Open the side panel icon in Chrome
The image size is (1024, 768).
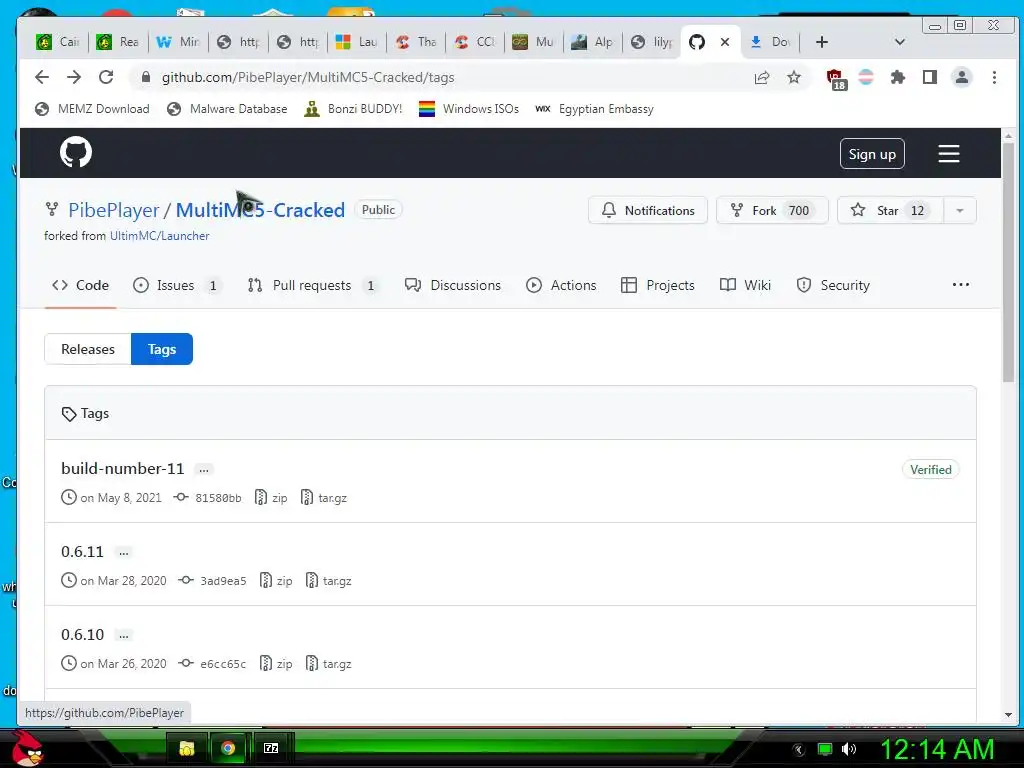tap(929, 78)
